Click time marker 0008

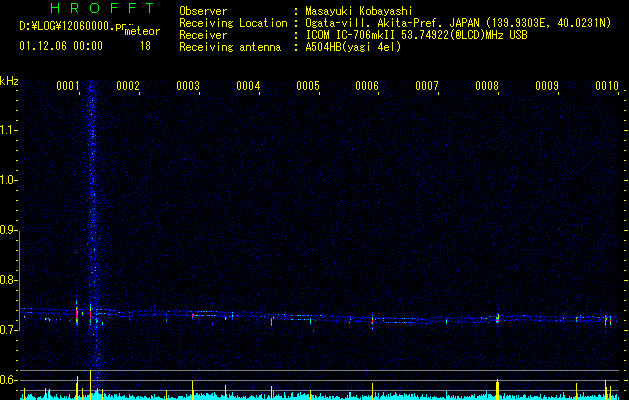[487, 86]
